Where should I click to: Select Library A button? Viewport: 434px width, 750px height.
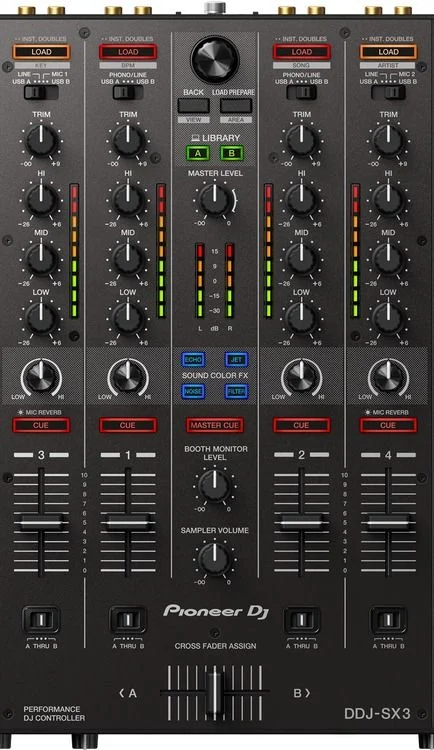click(x=198, y=154)
